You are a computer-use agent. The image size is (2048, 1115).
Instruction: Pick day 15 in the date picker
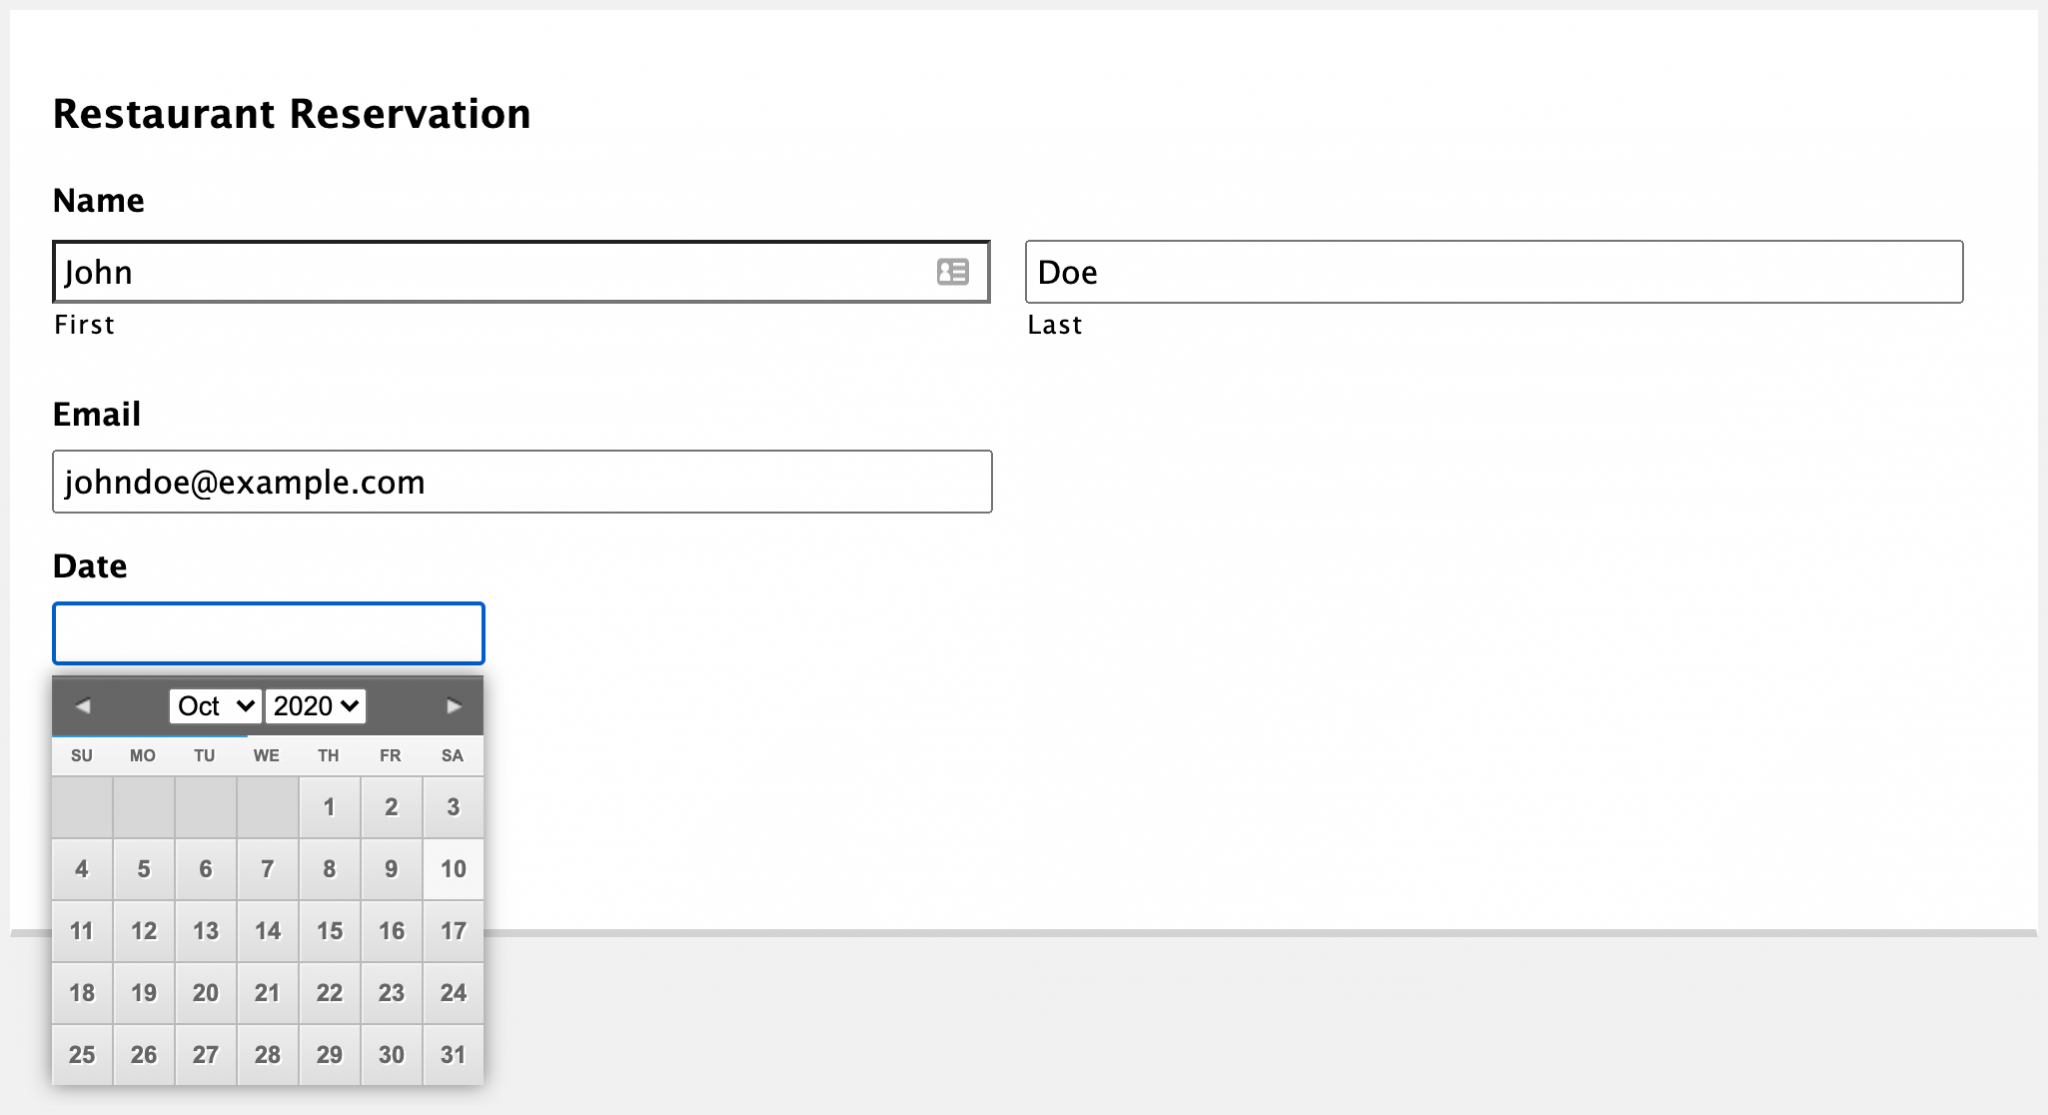[x=329, y=931]
